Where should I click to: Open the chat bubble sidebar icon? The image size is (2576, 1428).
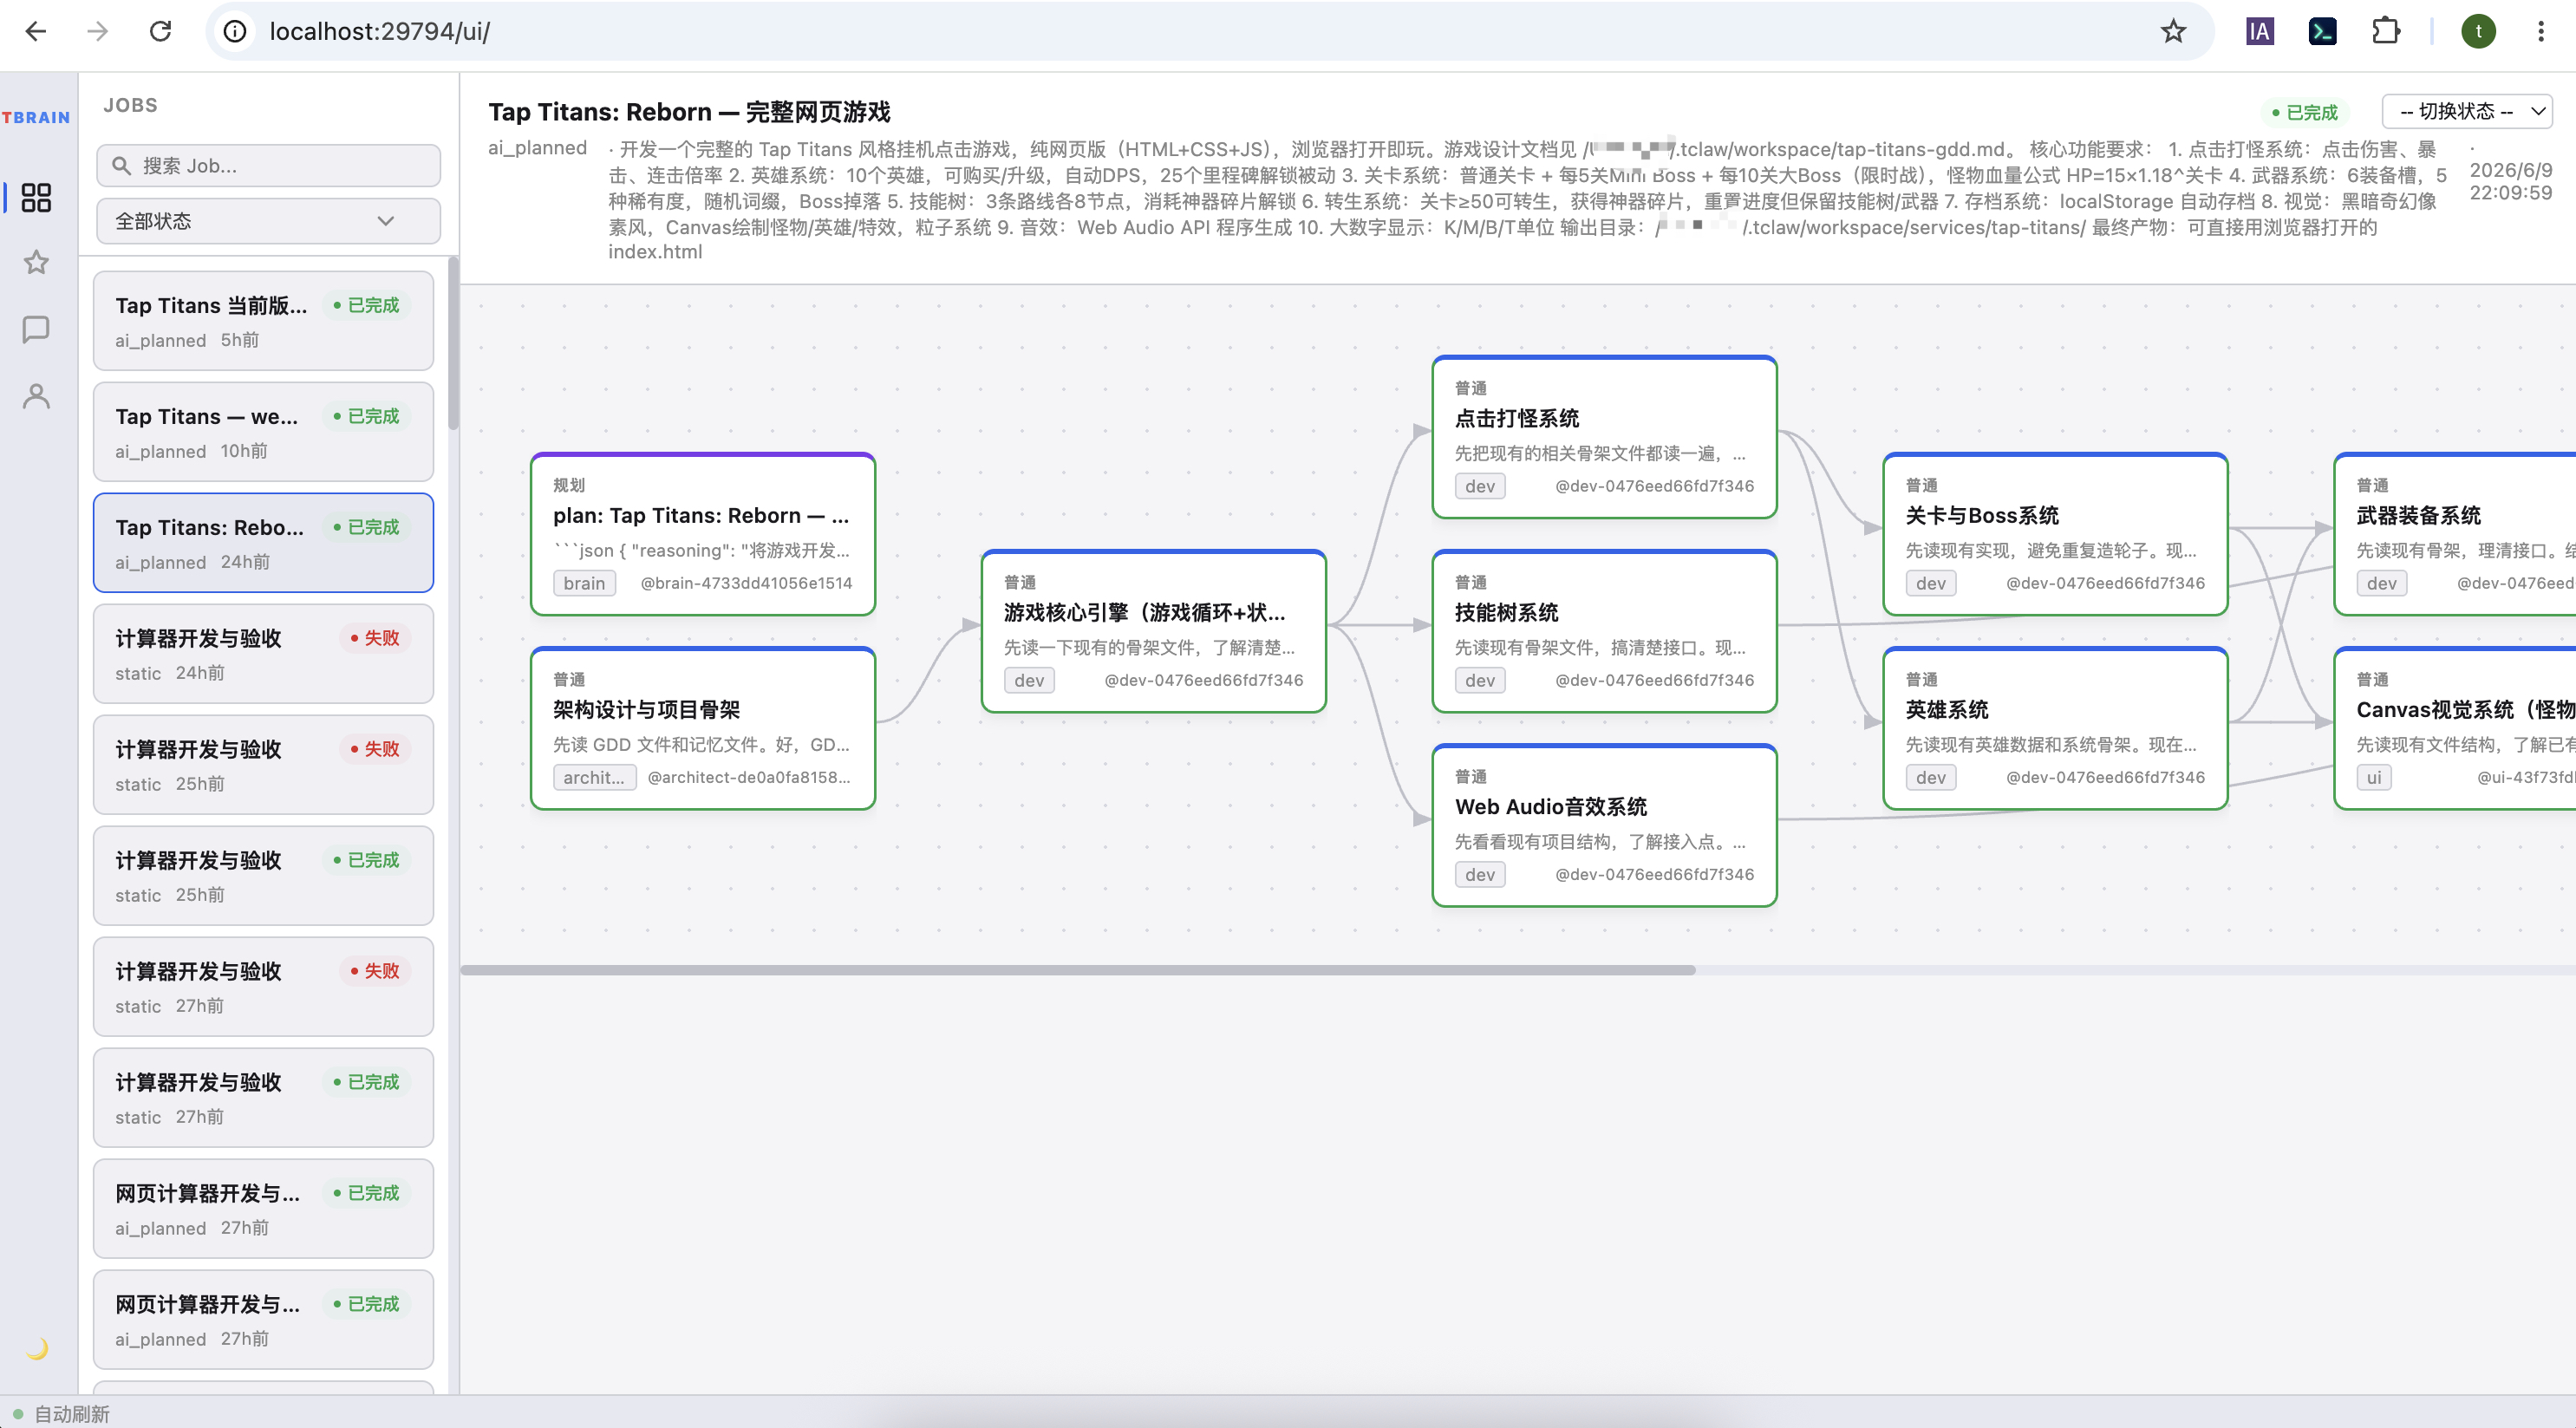pos(36,330)
